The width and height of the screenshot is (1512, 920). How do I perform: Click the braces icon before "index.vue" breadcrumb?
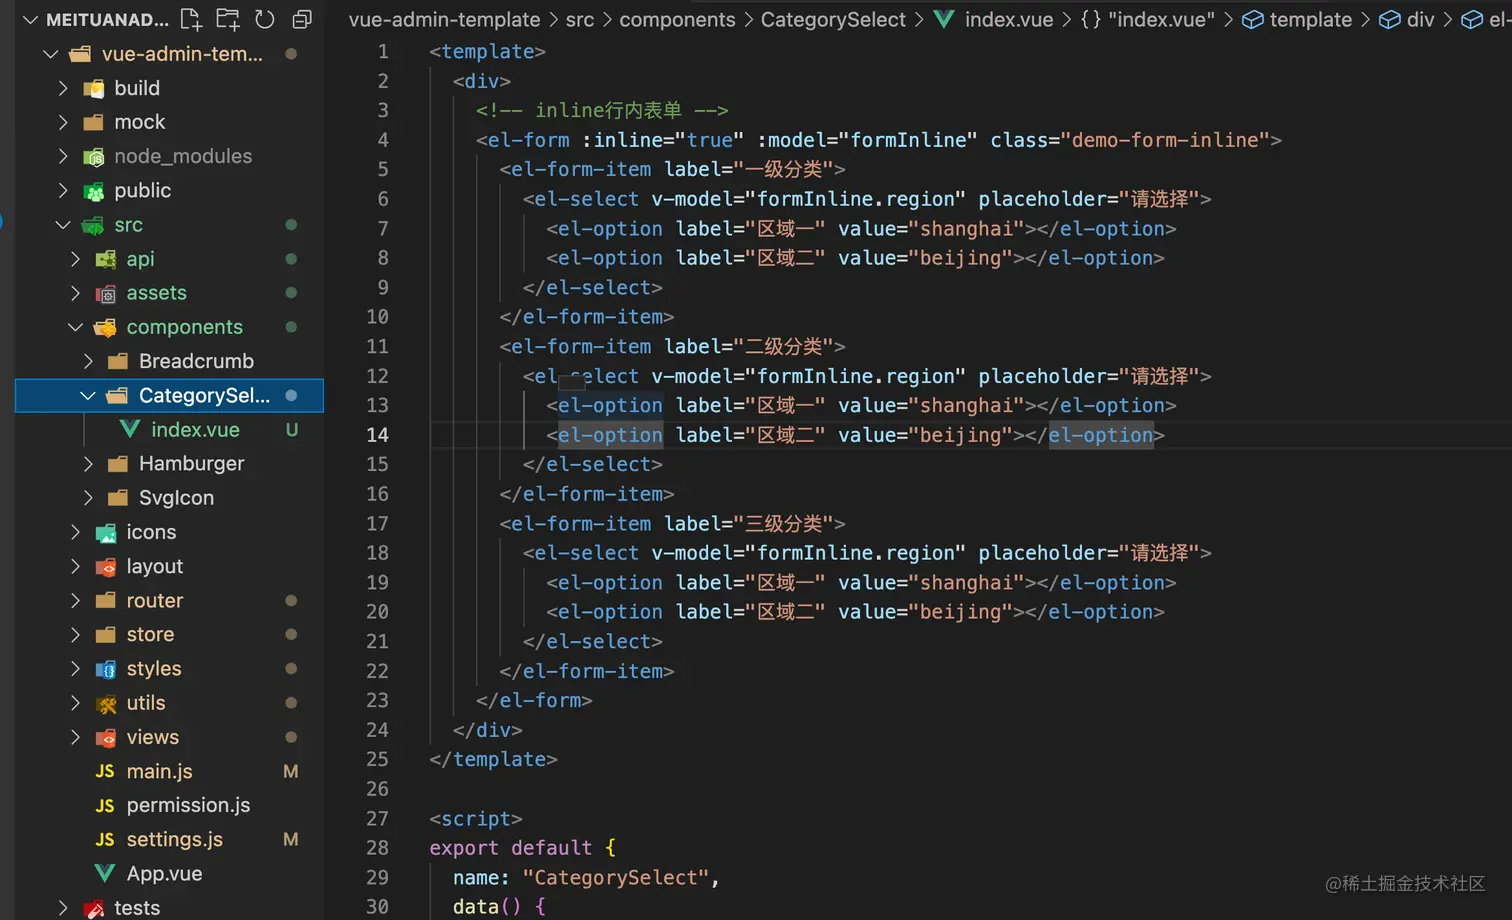[x=1090, y=19]
